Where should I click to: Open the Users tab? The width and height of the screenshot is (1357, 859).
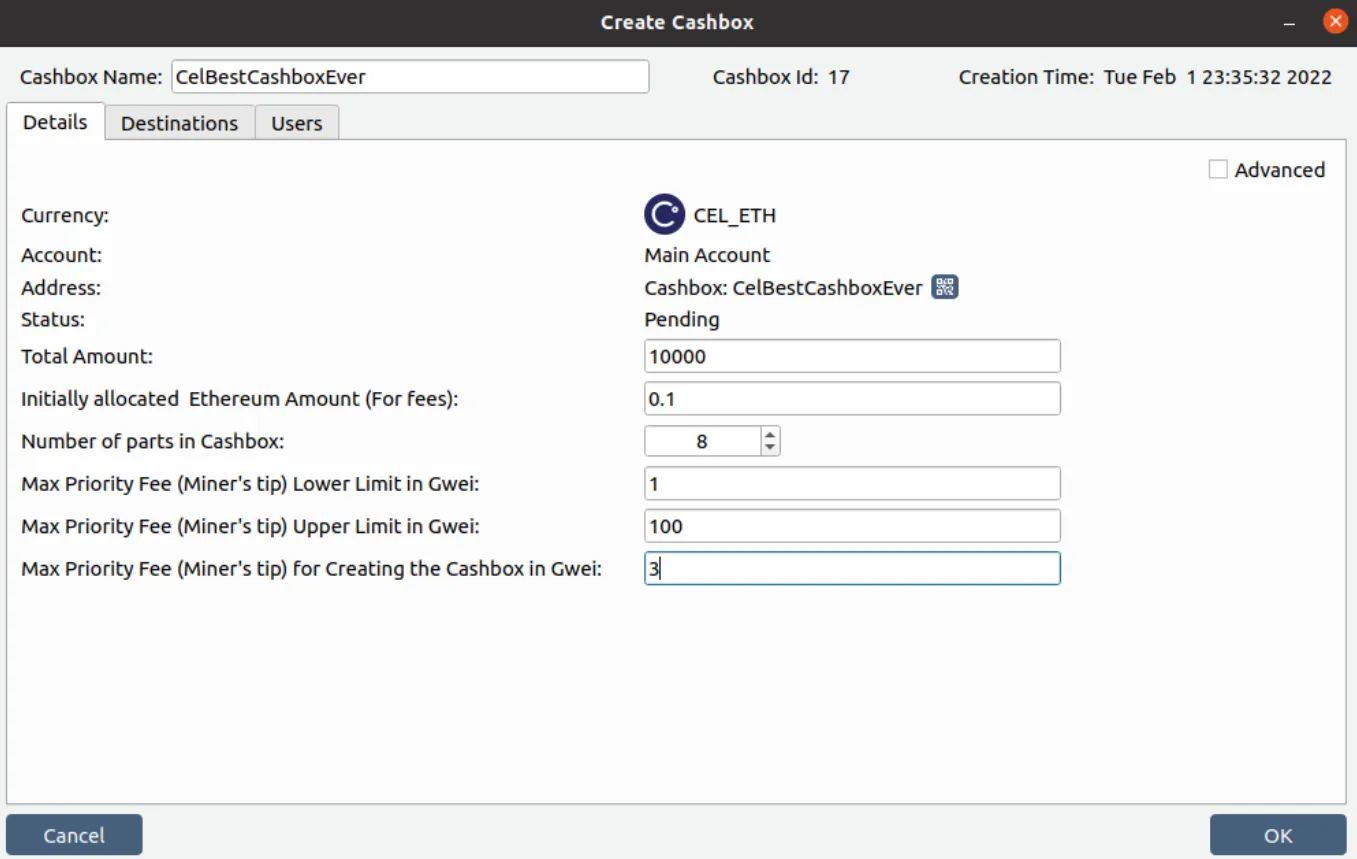tap(297, 123)
